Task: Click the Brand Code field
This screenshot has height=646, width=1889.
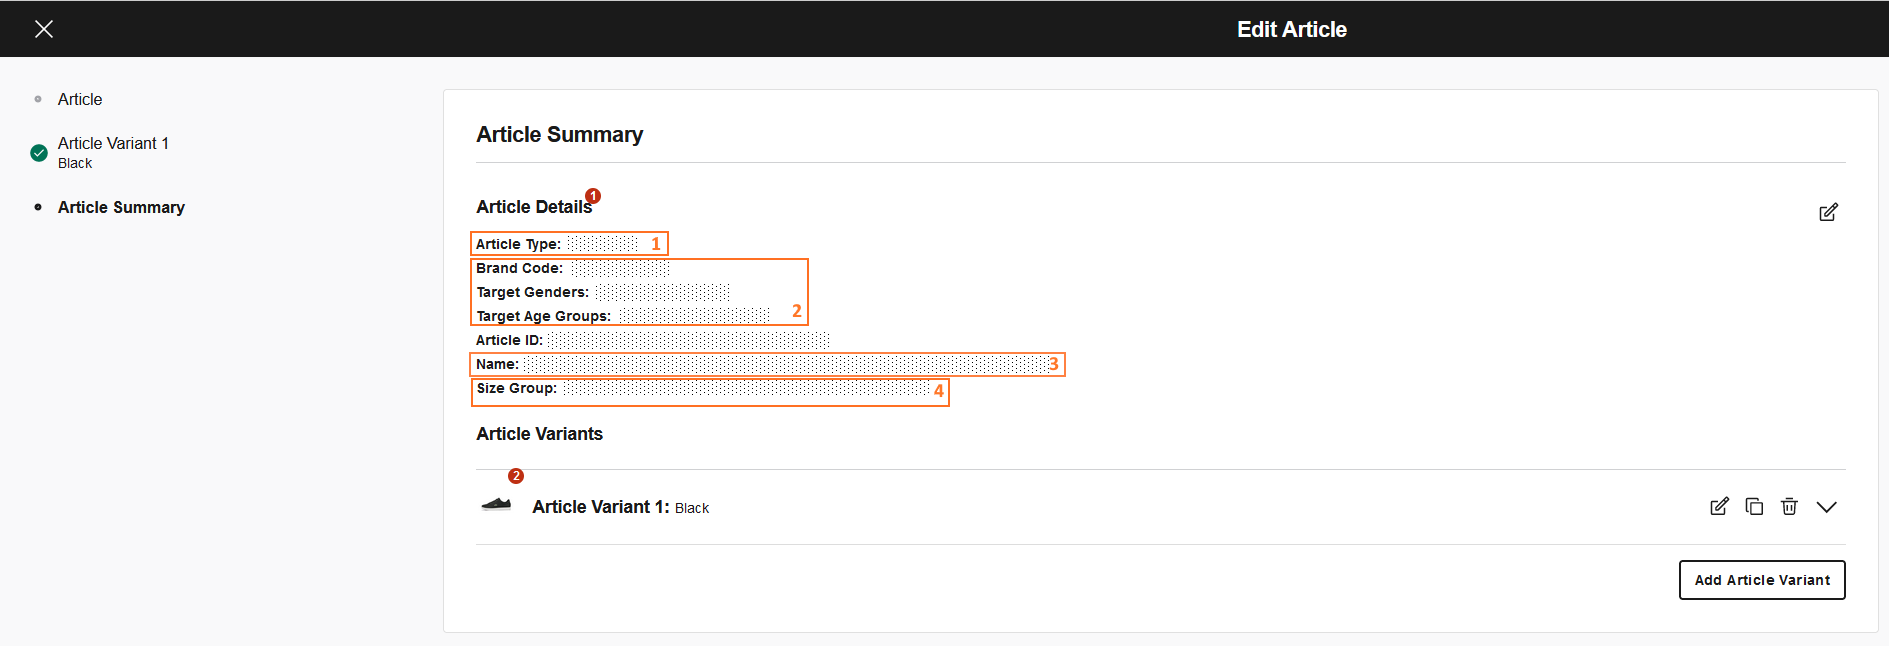Action: click(572, 268)
